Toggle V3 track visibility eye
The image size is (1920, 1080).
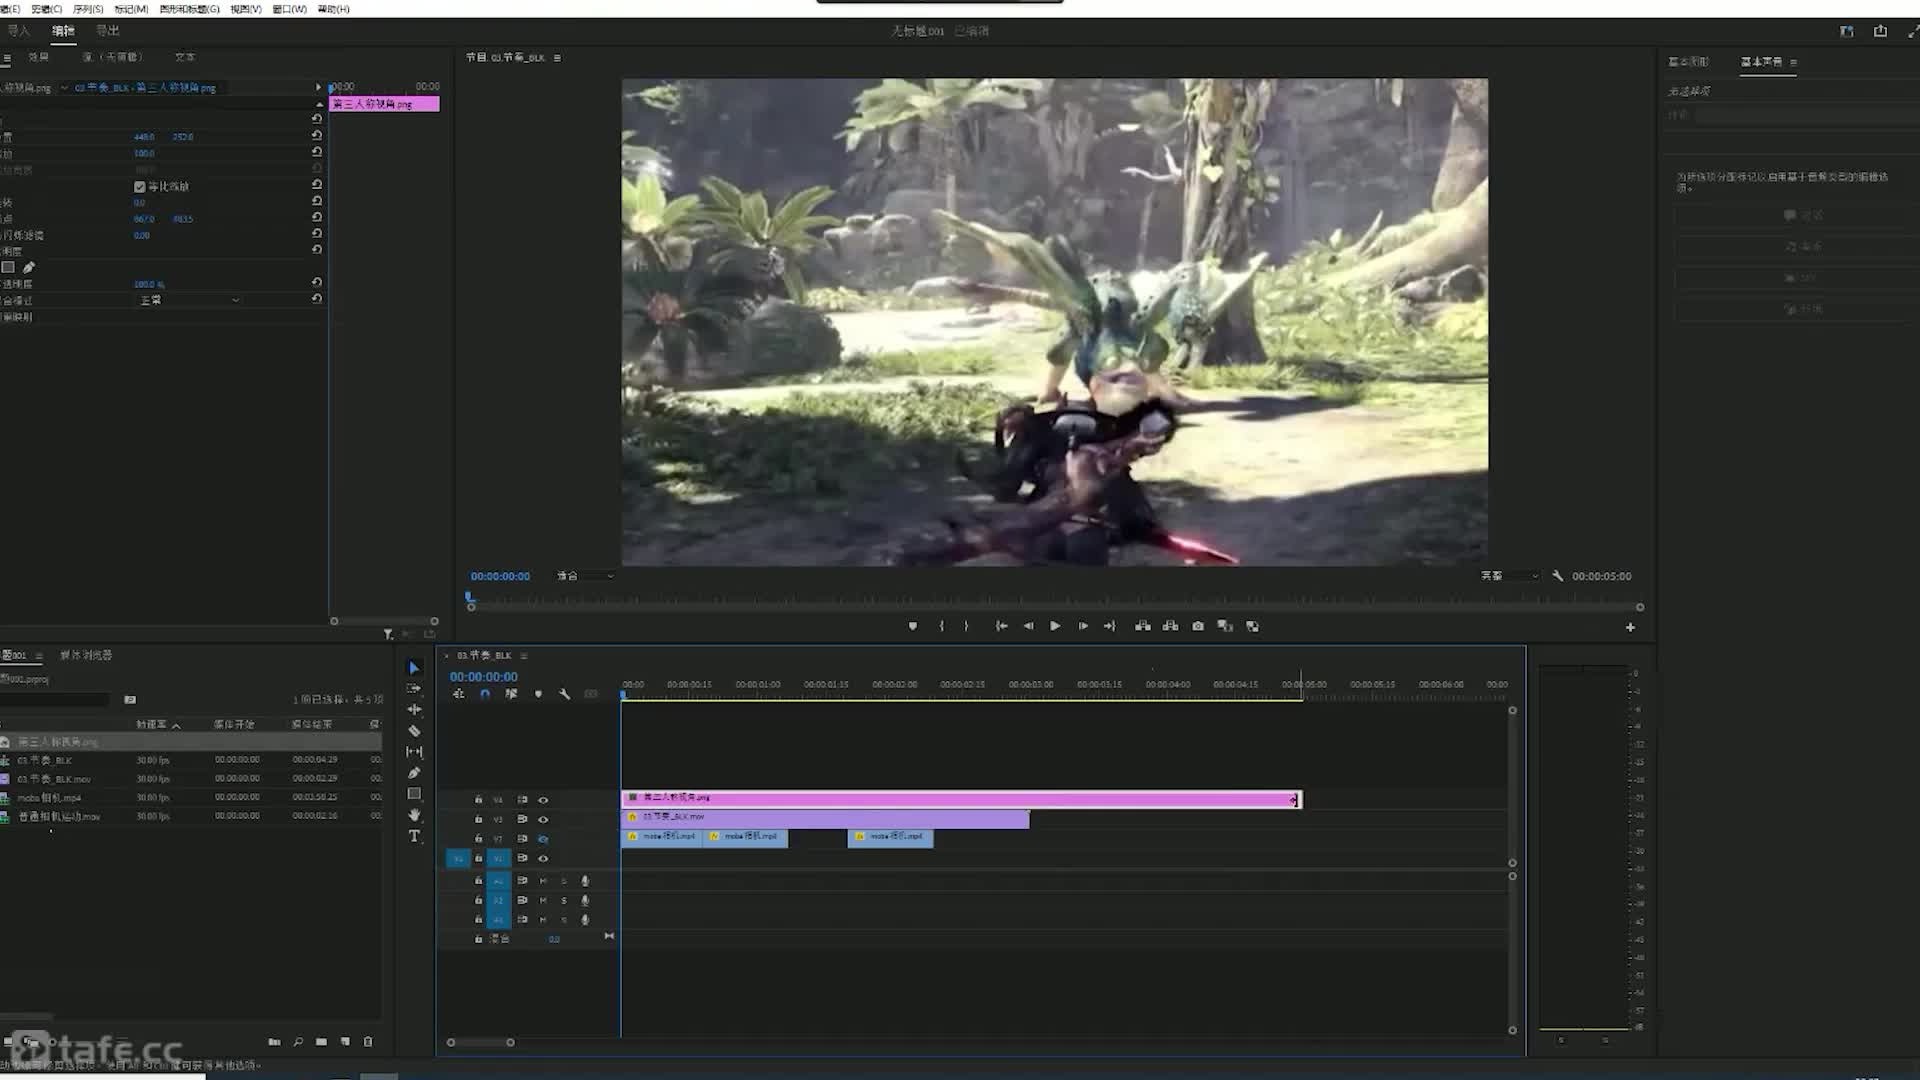pyautogui.click(x=543, y=819)
